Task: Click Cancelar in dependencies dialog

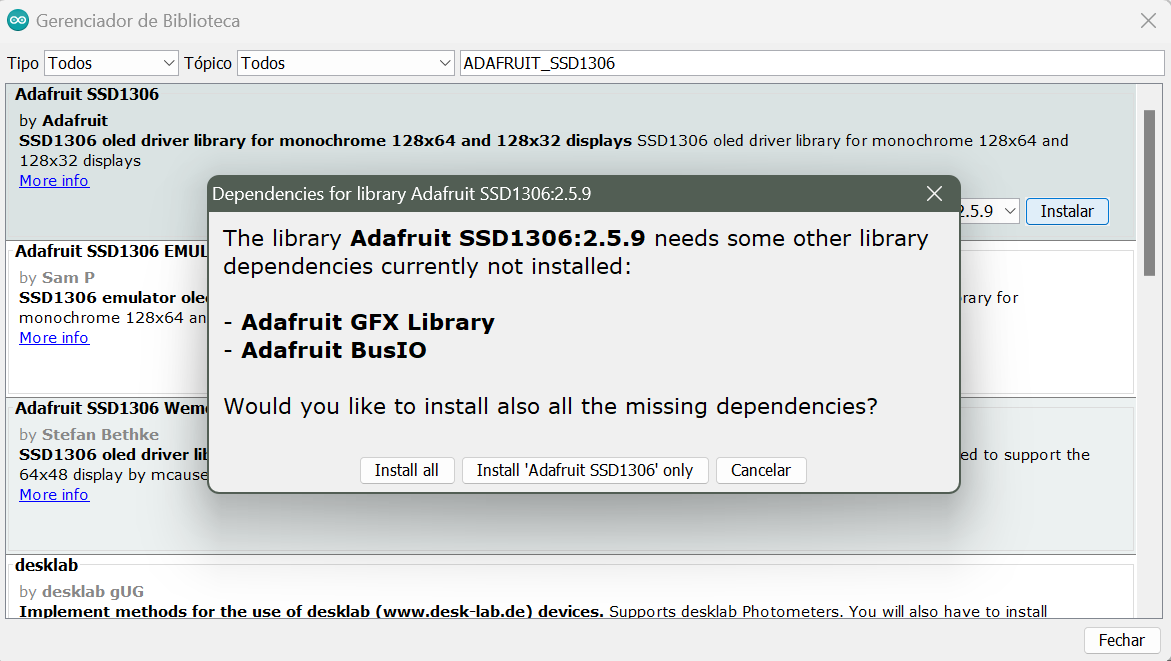Action: tap(761, 471)
